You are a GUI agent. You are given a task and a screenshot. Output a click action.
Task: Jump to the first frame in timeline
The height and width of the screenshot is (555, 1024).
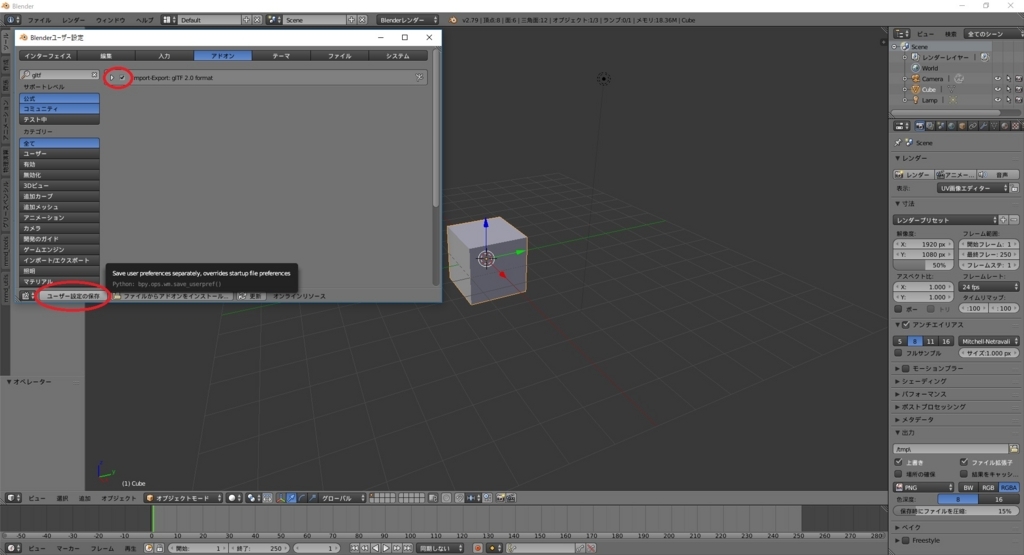pyautogui.click(x=355, y=548)
